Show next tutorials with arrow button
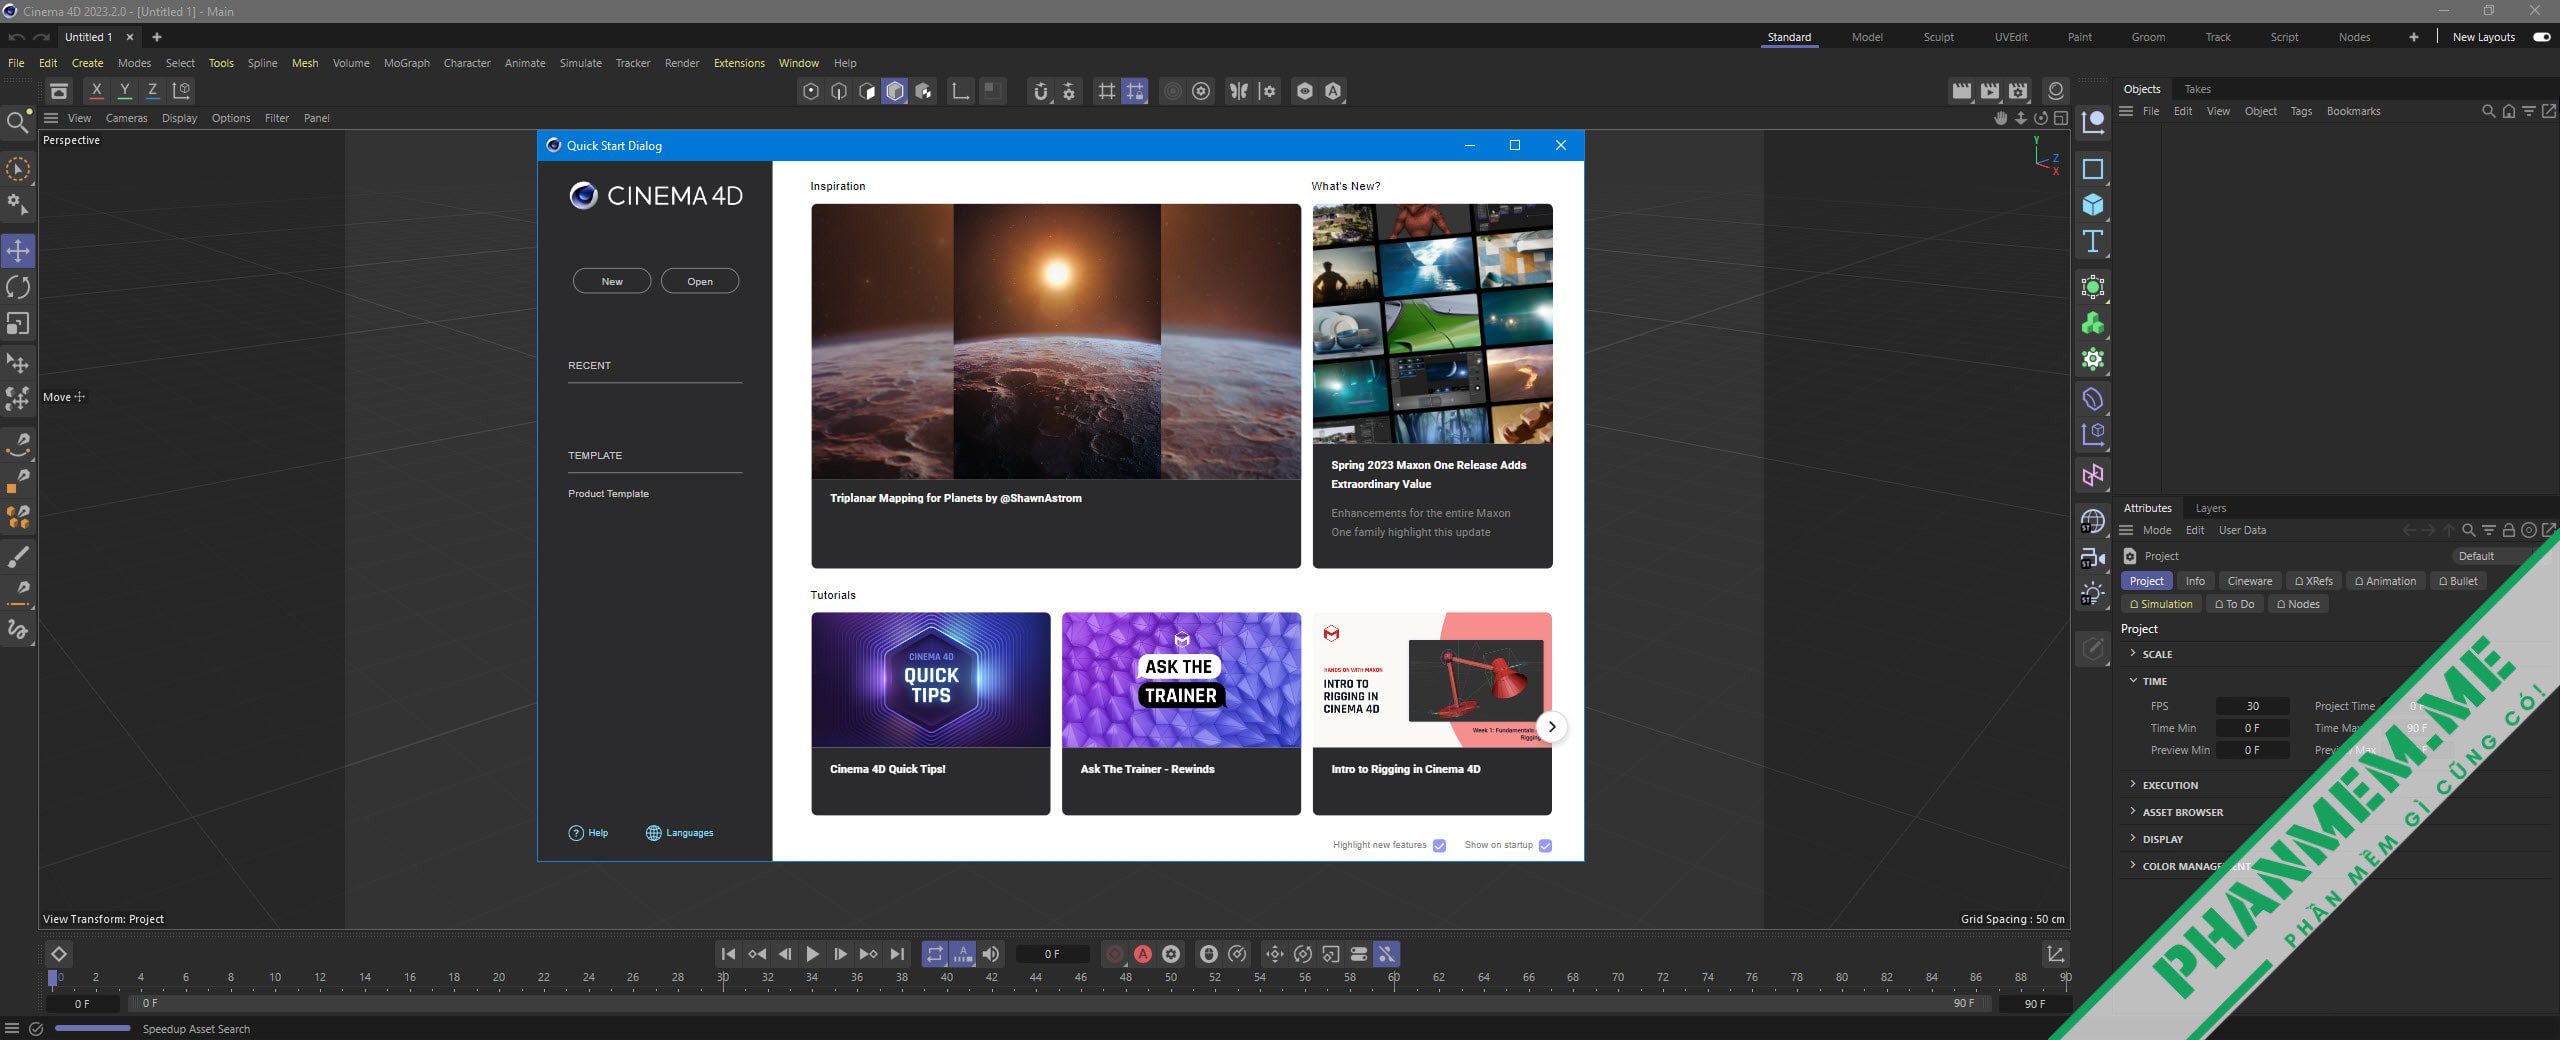 [x=1551, y=727]
